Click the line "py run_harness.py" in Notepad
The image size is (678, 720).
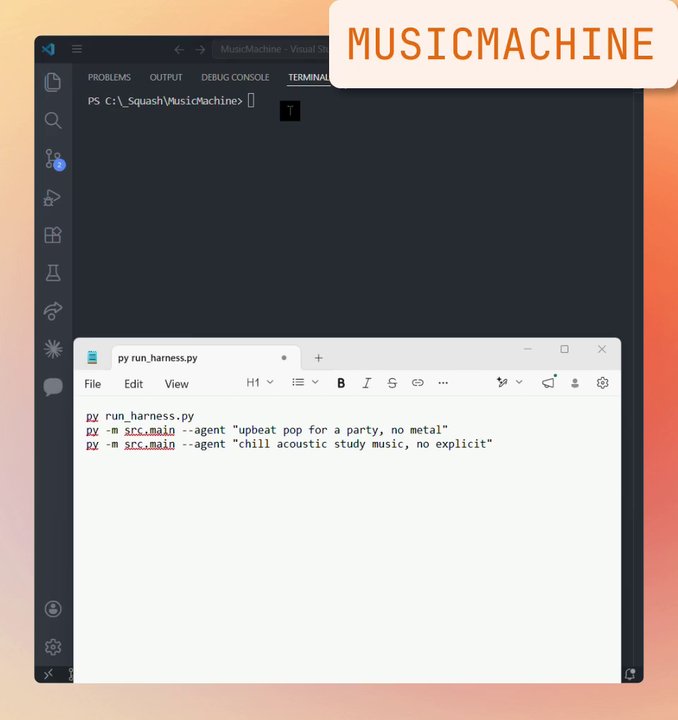click(x=140, y=416)
